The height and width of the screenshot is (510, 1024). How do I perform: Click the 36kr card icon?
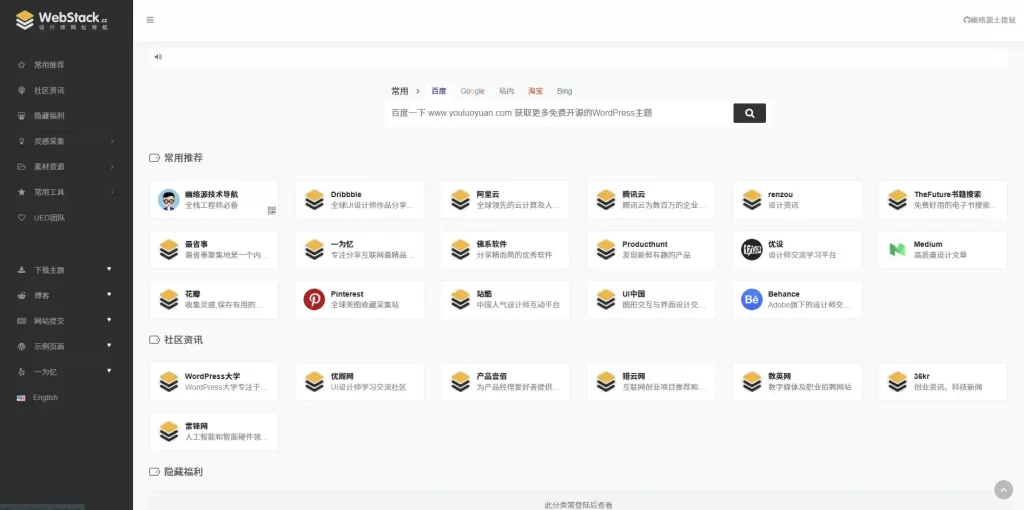coord(897,381)
